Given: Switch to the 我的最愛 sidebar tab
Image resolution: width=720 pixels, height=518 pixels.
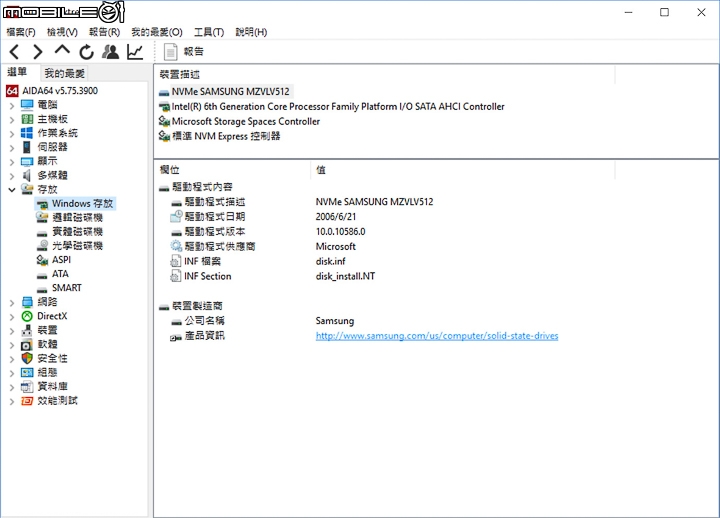Looking at the screenshot, I should [x=64, y=73].
